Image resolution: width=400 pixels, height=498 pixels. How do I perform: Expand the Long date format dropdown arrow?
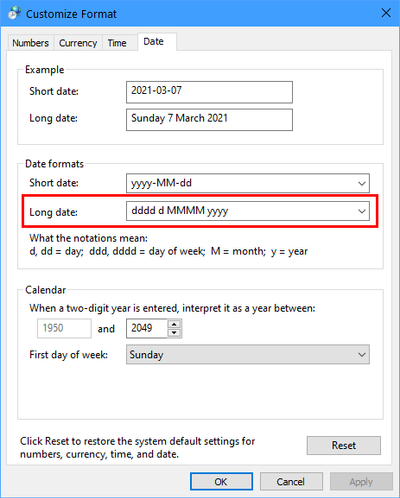click(362, 211)
